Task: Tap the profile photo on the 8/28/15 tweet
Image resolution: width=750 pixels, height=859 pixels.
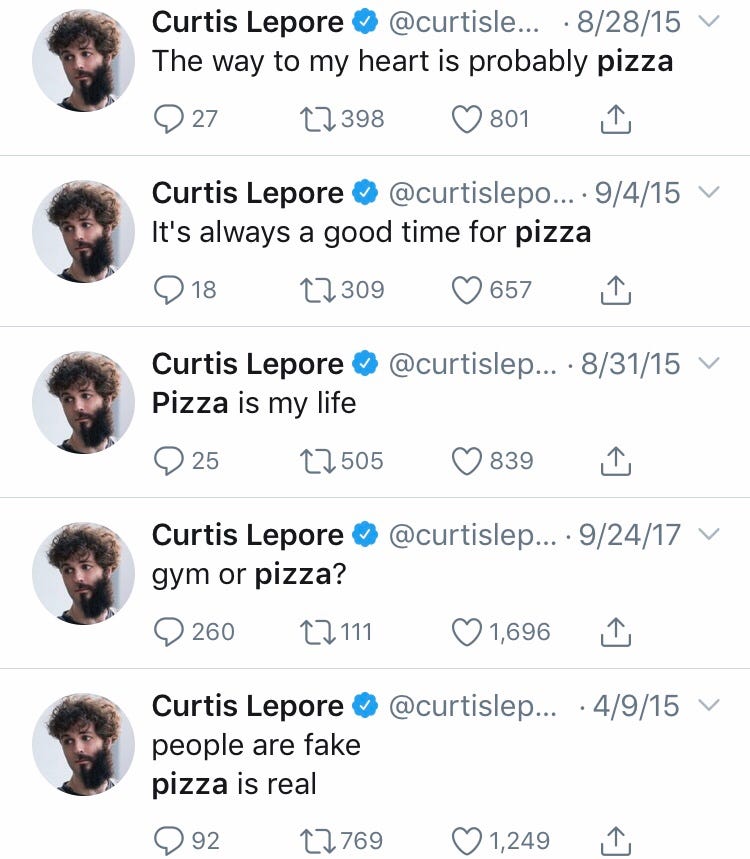Action: click(x=84, y=62)
